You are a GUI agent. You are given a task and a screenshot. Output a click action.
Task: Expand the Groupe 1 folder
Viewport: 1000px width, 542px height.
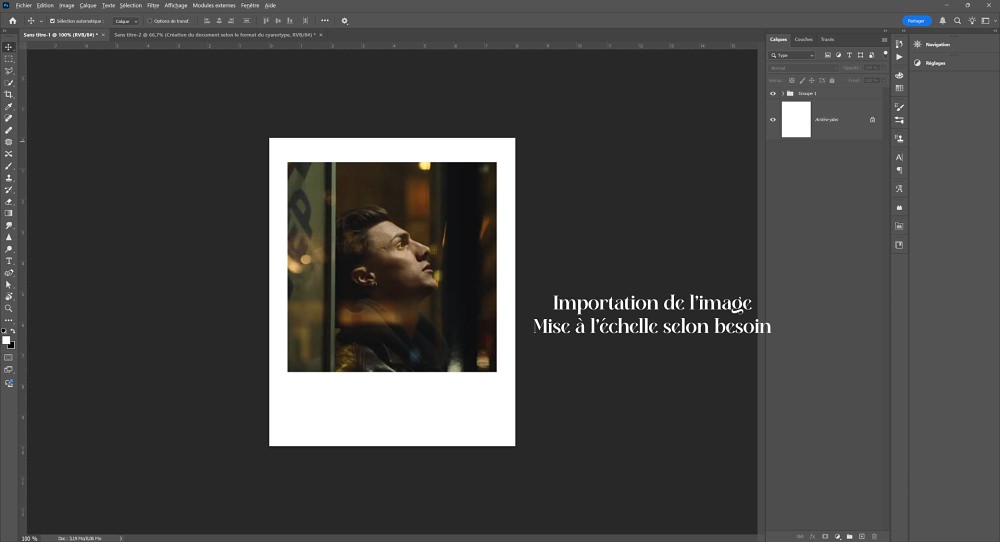coord(783,94)
